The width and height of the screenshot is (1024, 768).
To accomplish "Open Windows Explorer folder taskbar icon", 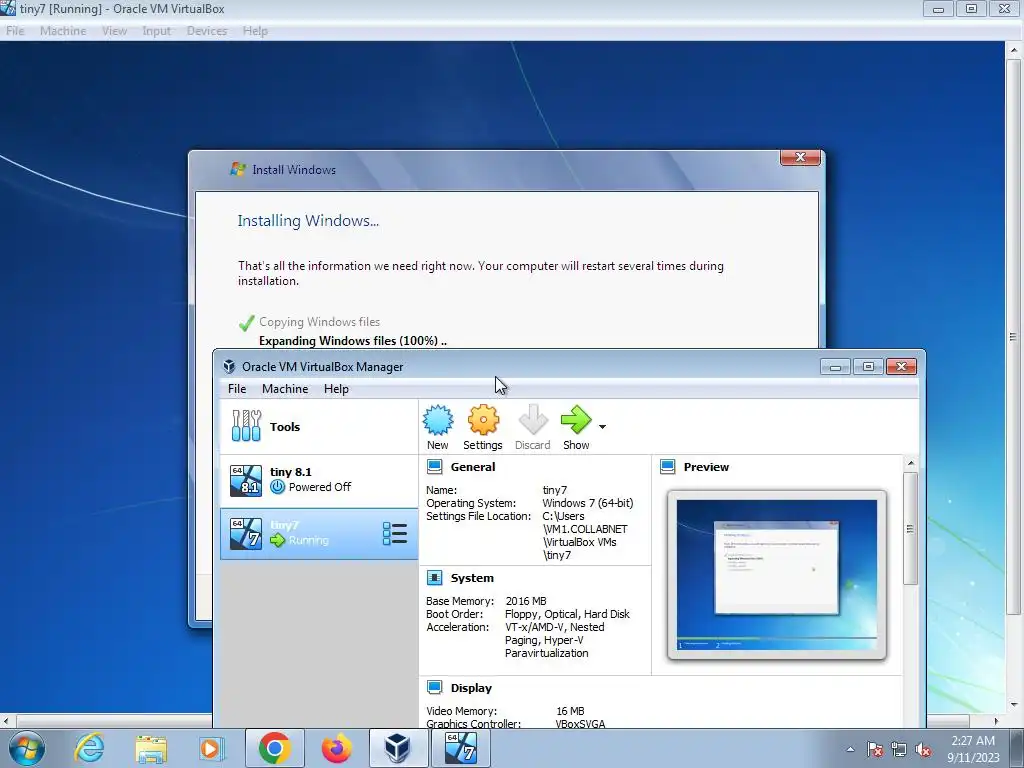I will click(x=151, y=748).
